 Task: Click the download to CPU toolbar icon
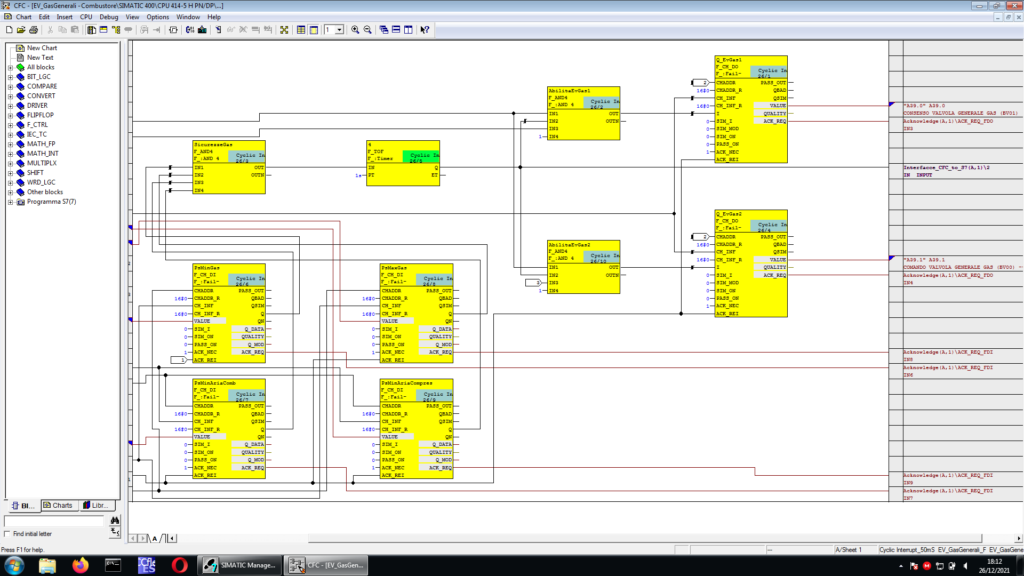(202, 30)
